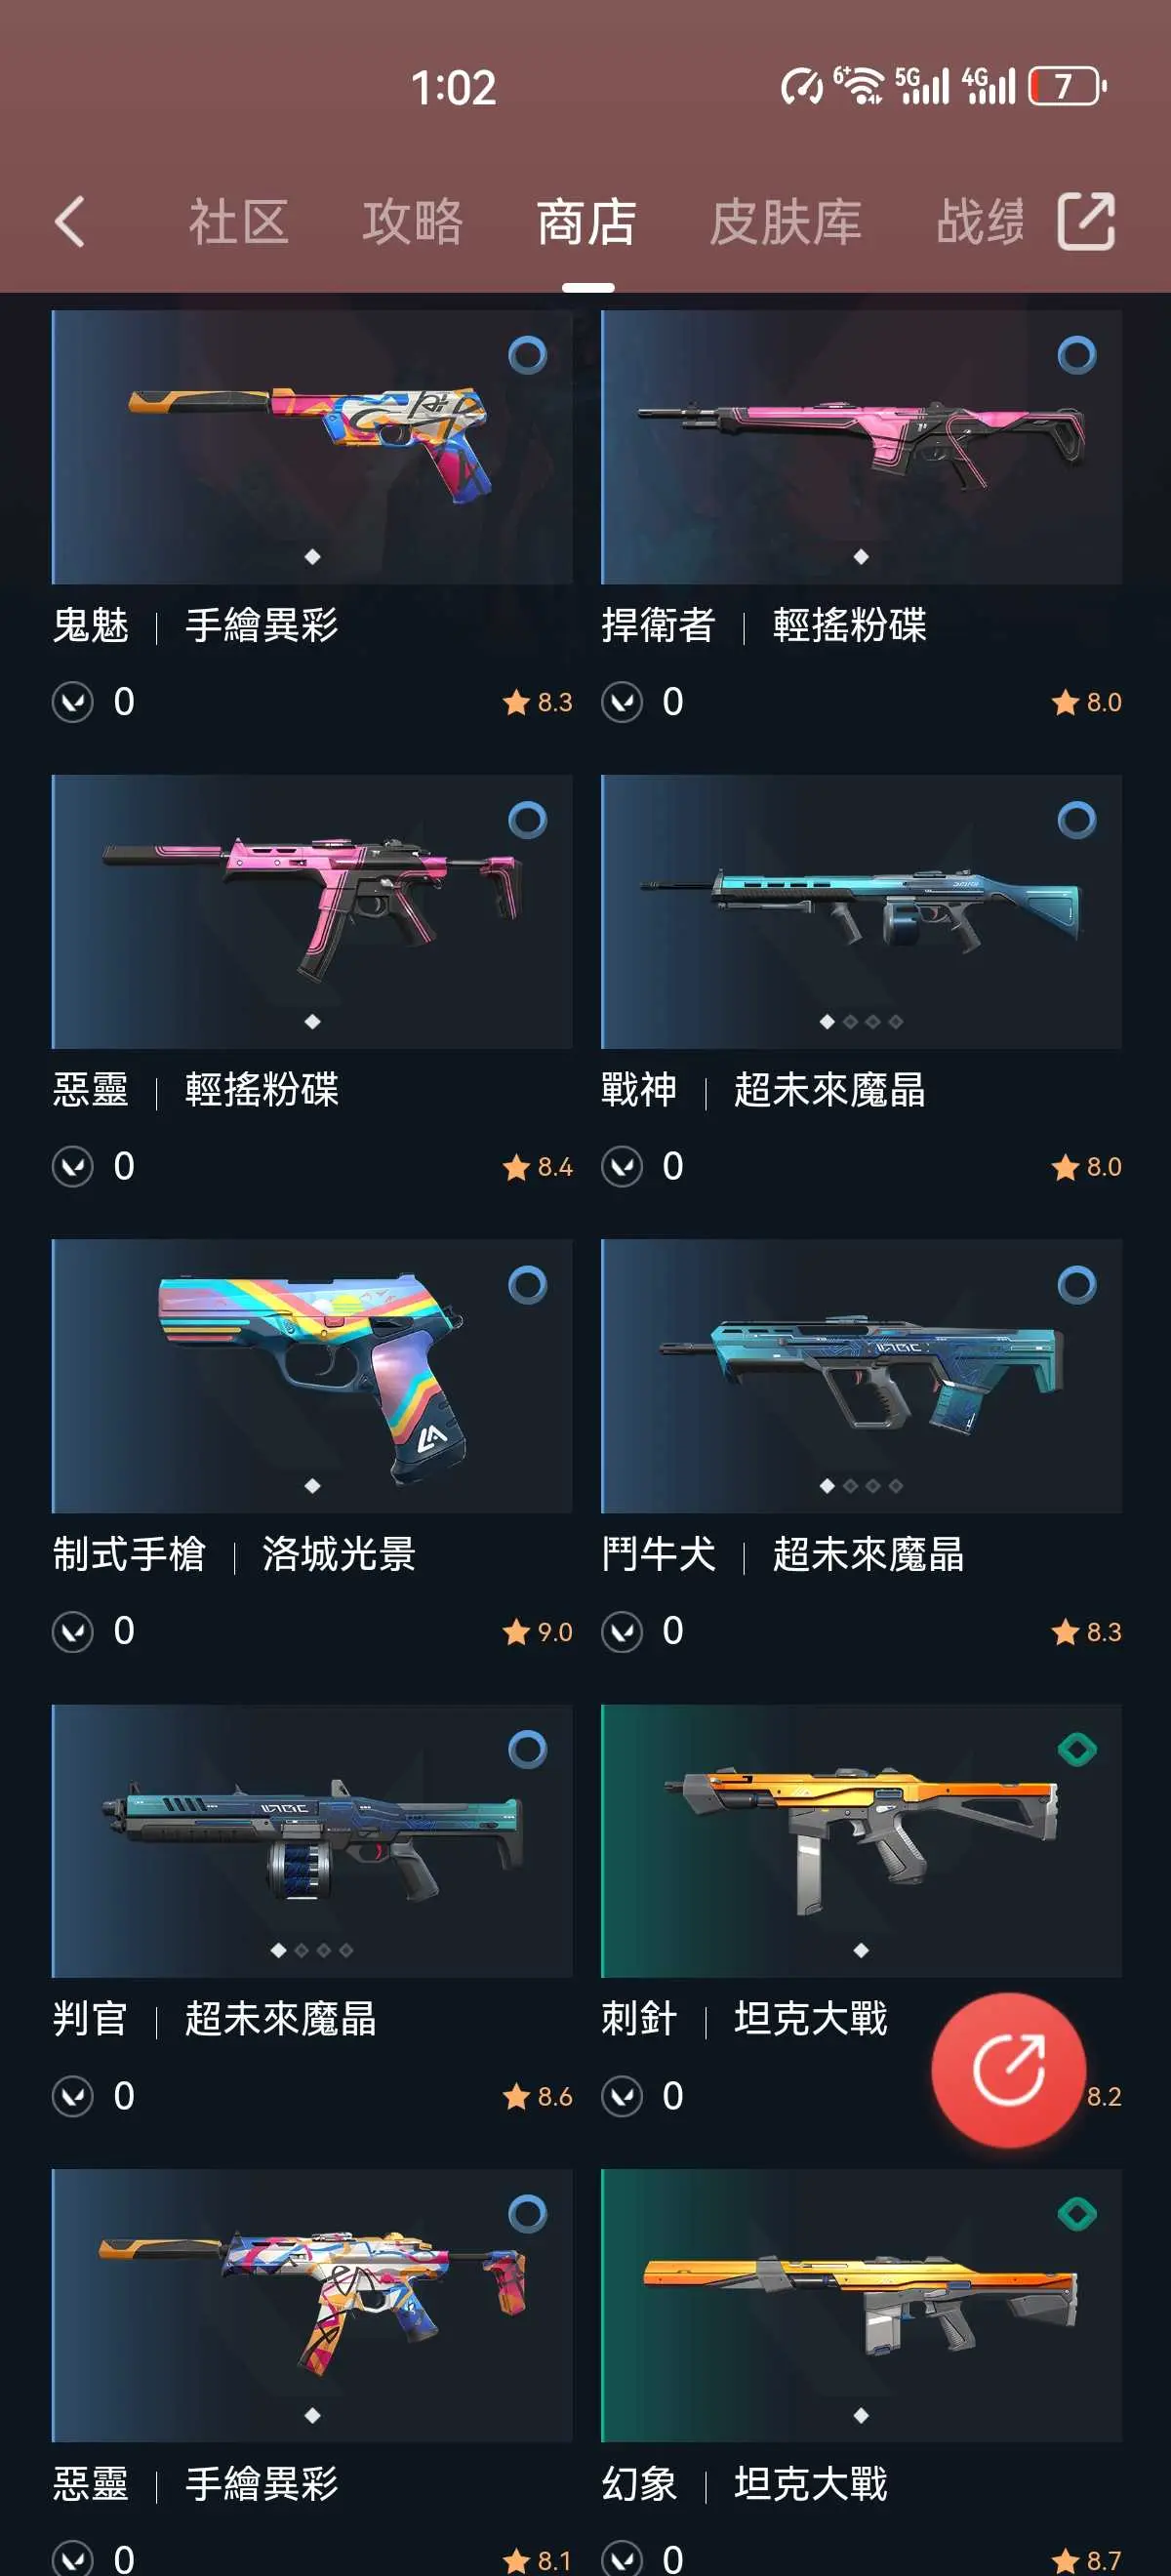Click the blue rarity circle on 鬼魅 手繪異彩
The height and width of the screenshot is (2576, 1171).
click(527, 355)
